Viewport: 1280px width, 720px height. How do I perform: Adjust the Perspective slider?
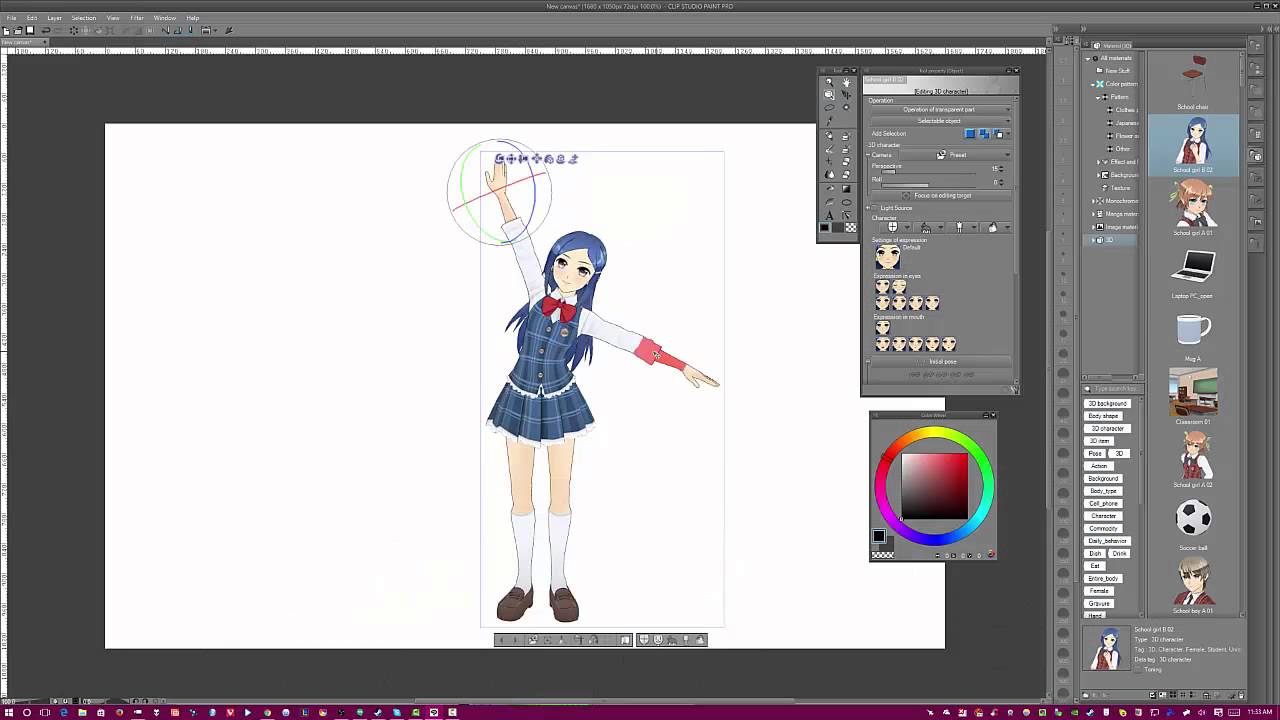point(928,172)
